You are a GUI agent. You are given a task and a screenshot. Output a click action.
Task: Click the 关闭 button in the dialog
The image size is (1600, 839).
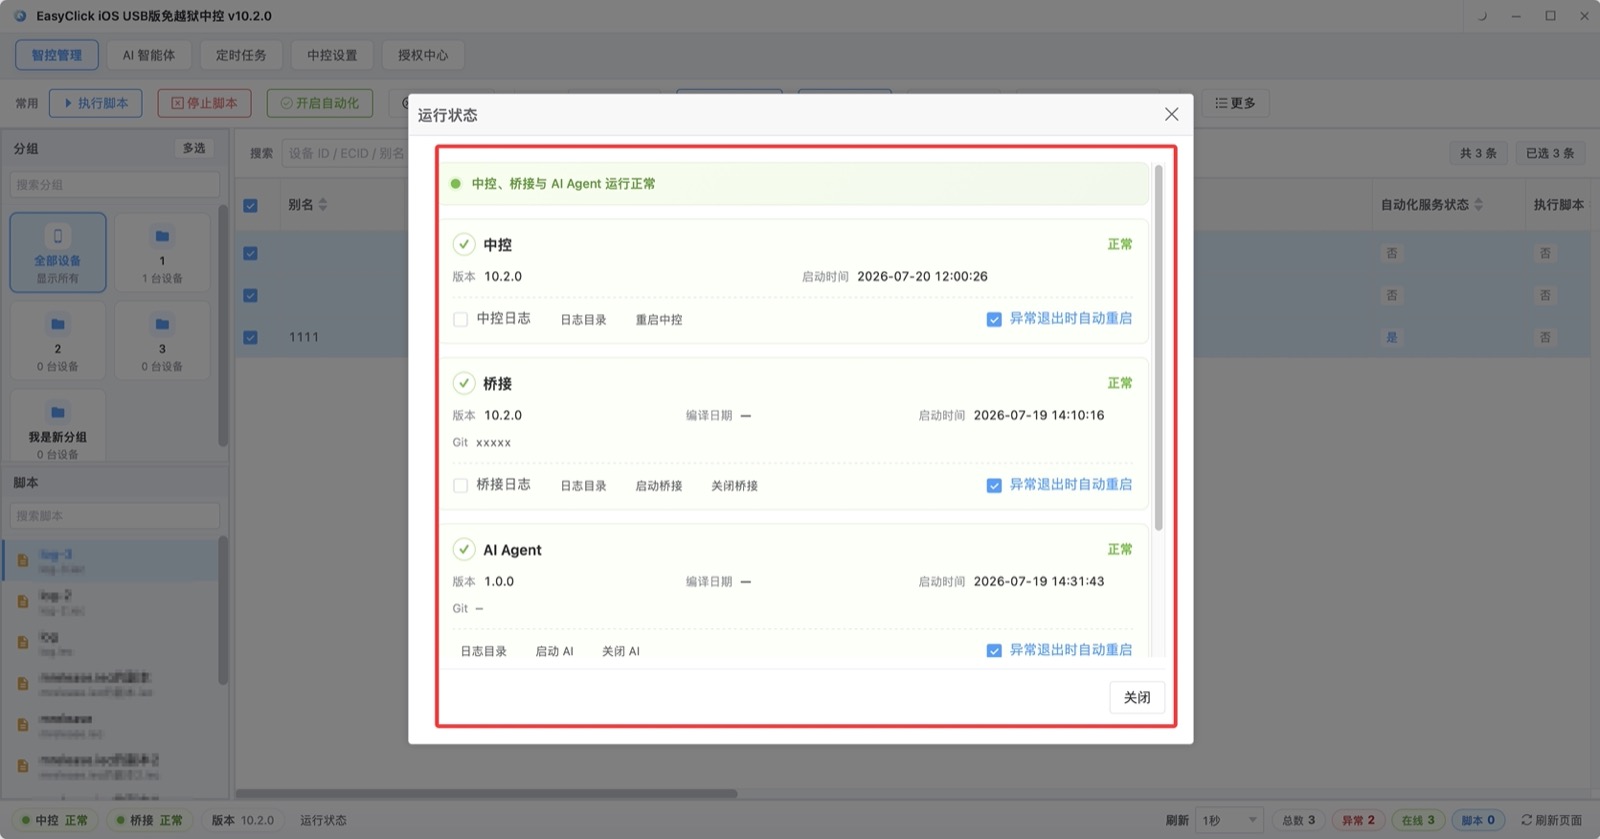1137,697
